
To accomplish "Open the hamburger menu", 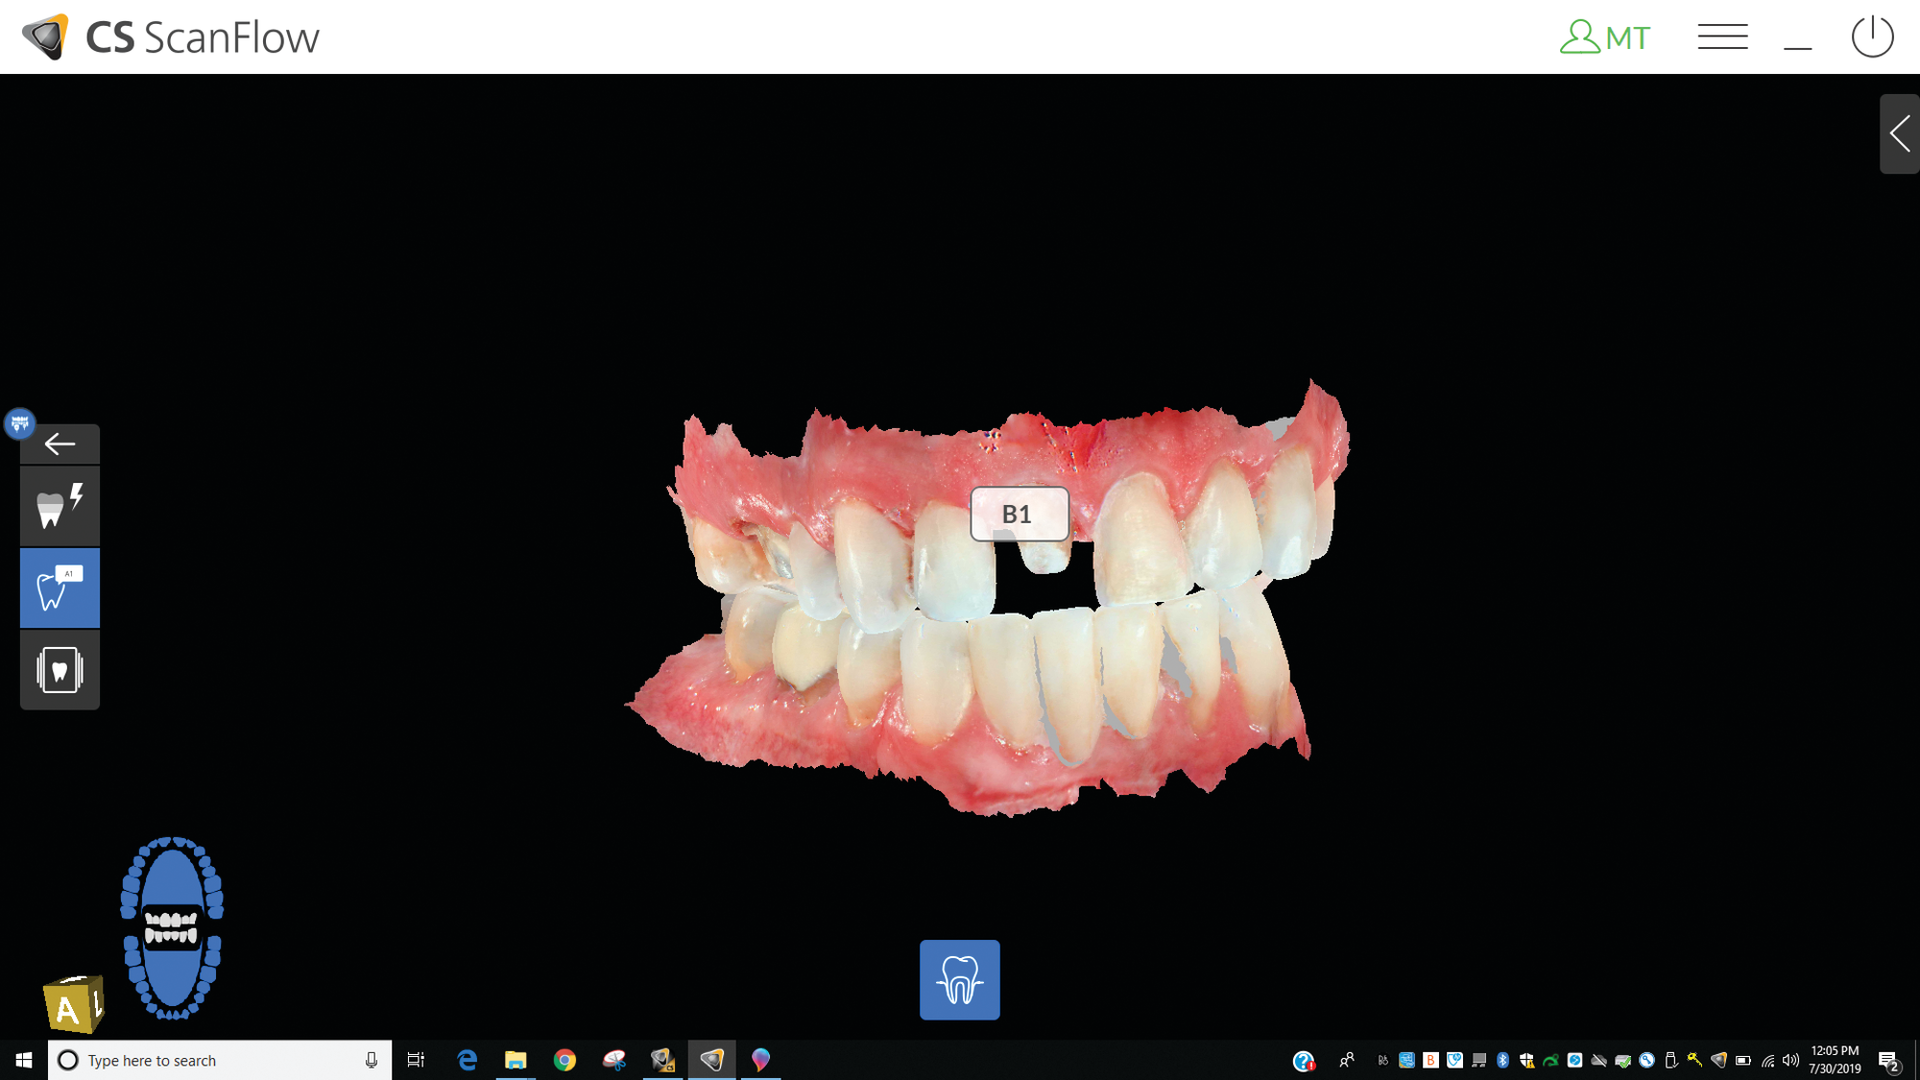I will tap(1722, 38).
